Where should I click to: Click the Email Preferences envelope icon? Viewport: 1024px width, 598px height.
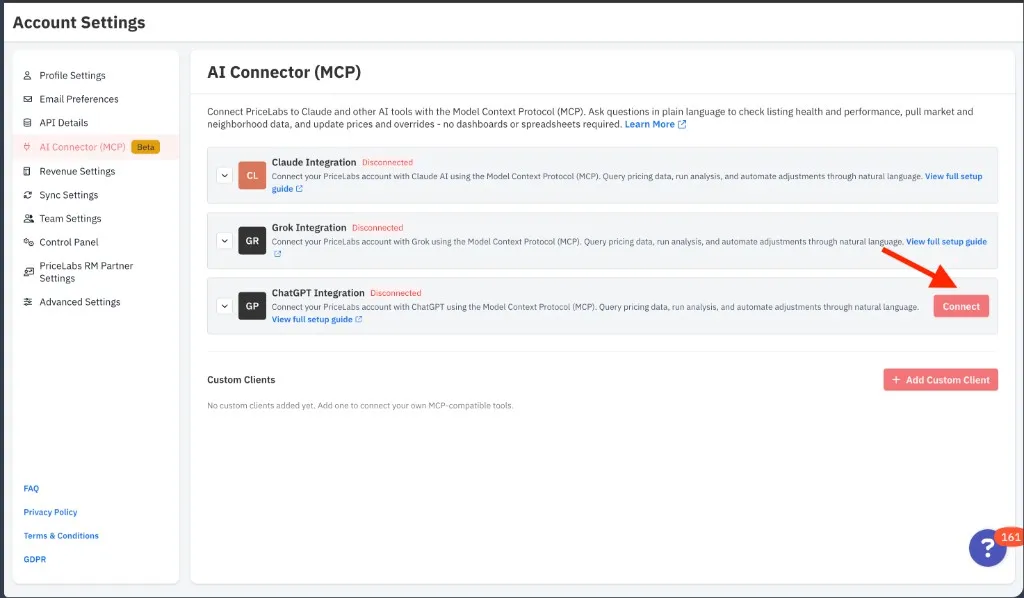click(x=27, y=99)
